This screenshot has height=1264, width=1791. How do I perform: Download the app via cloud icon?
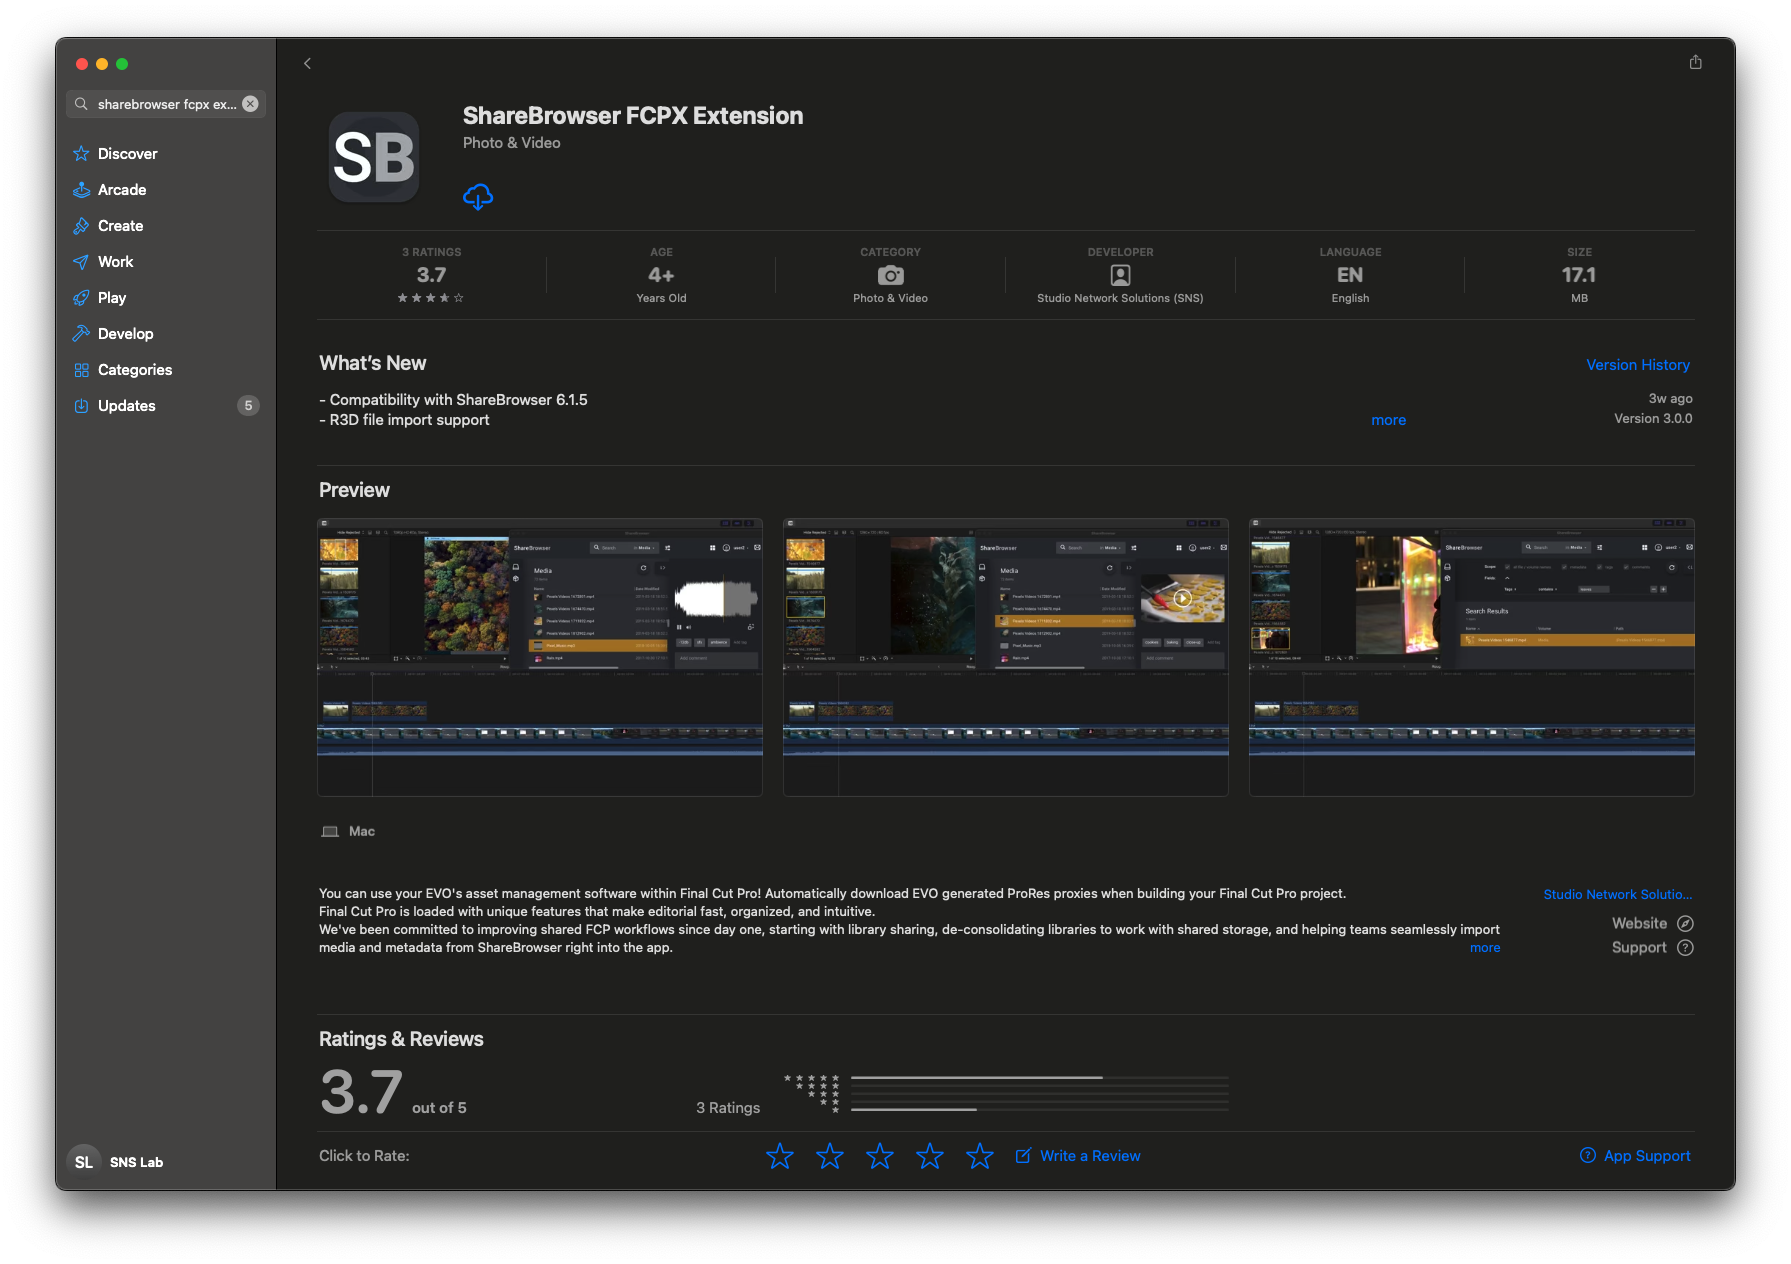[478, 196]
